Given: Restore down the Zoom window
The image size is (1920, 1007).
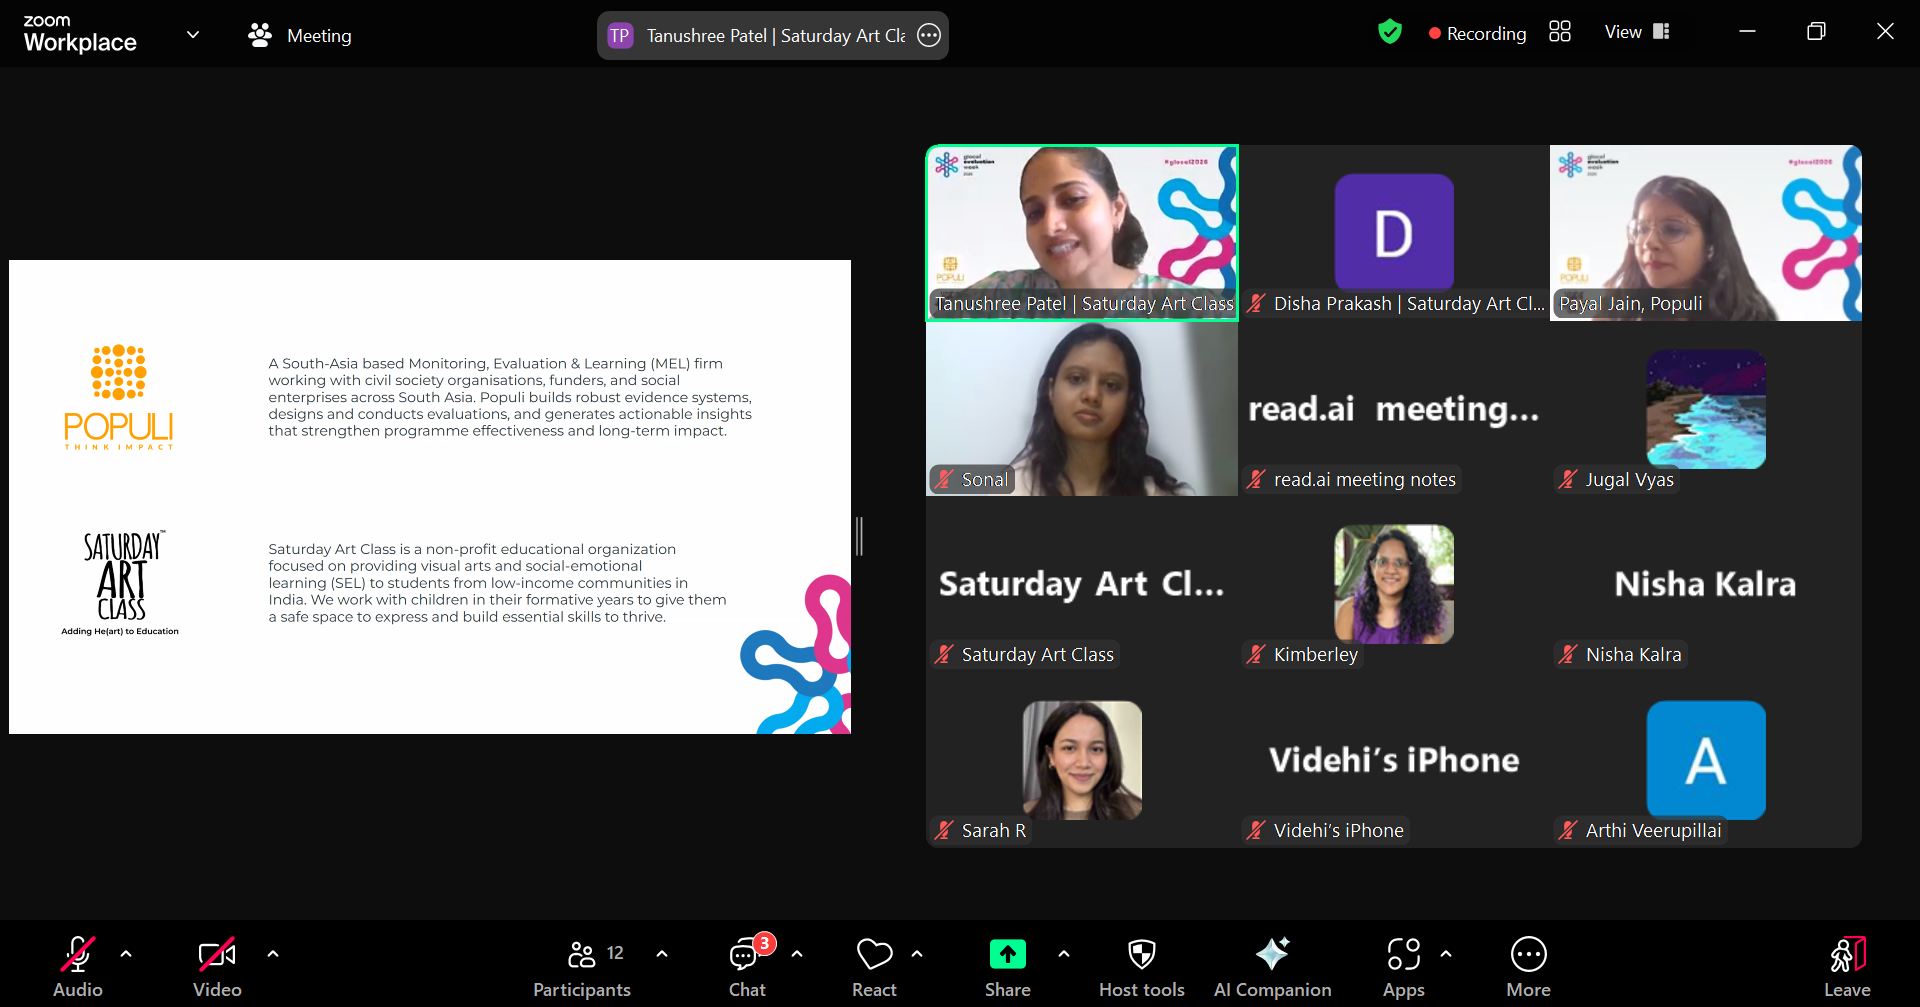Looking at the screenshot, I should 1816,32.
